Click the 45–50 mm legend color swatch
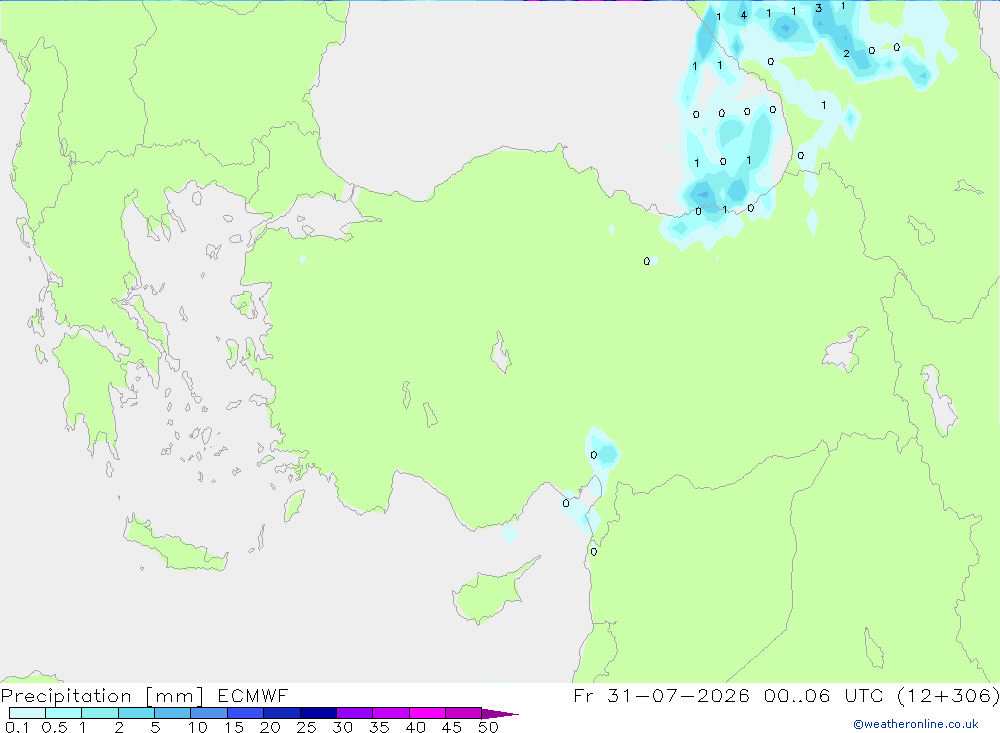Screen dimensions: 1000x733 [x=464, y=713]
